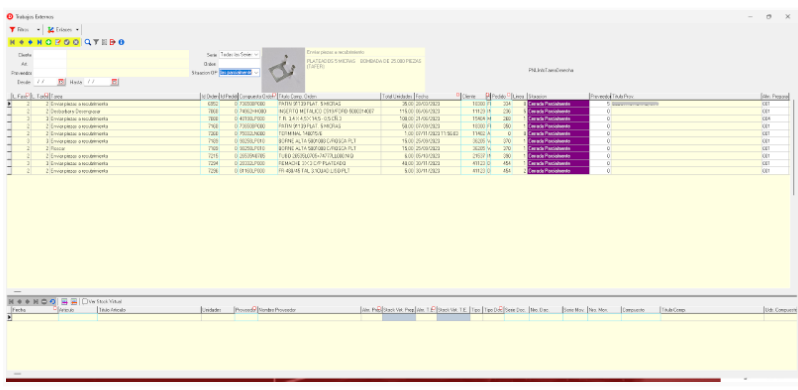
Task: Sort by the Unidades column header in lower grid
Action: click(217, 310)
